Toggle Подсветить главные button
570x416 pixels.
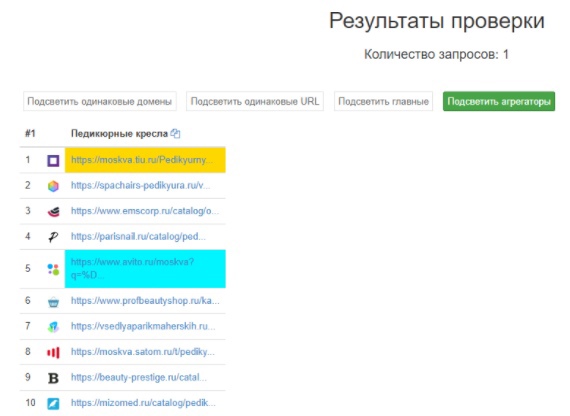[384, 101]
